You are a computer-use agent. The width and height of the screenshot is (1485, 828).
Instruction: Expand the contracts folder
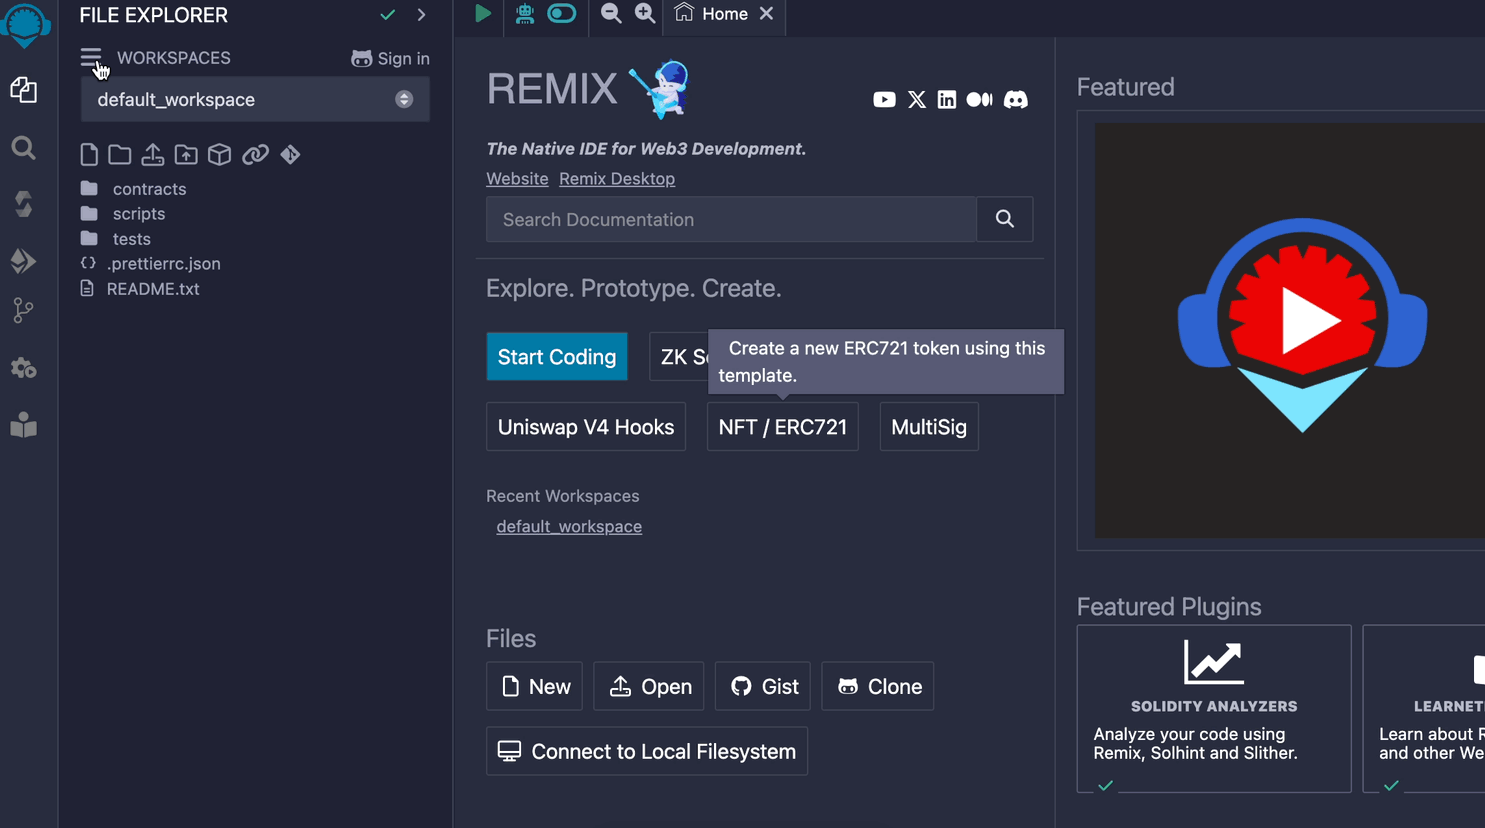(149, 189)
